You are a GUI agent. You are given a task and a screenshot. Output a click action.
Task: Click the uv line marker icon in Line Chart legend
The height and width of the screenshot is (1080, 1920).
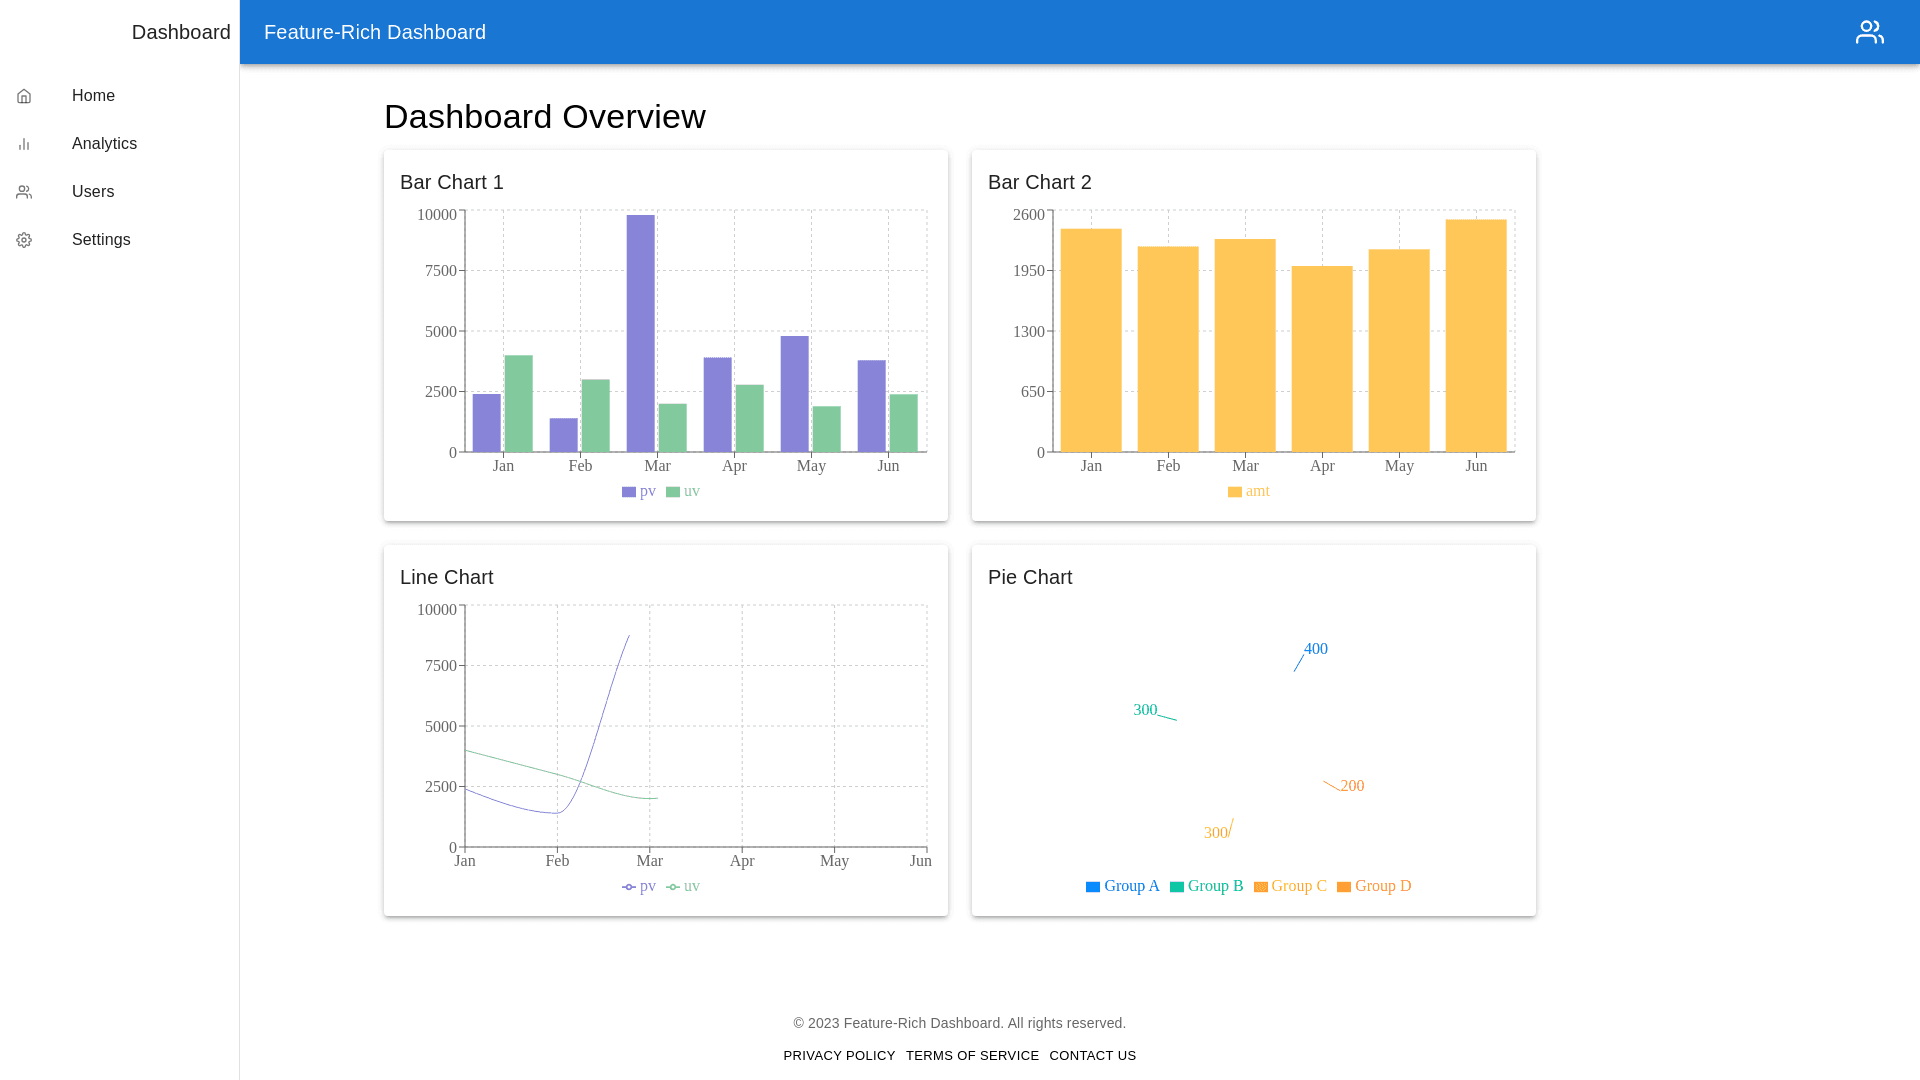(x=673, y=887)
